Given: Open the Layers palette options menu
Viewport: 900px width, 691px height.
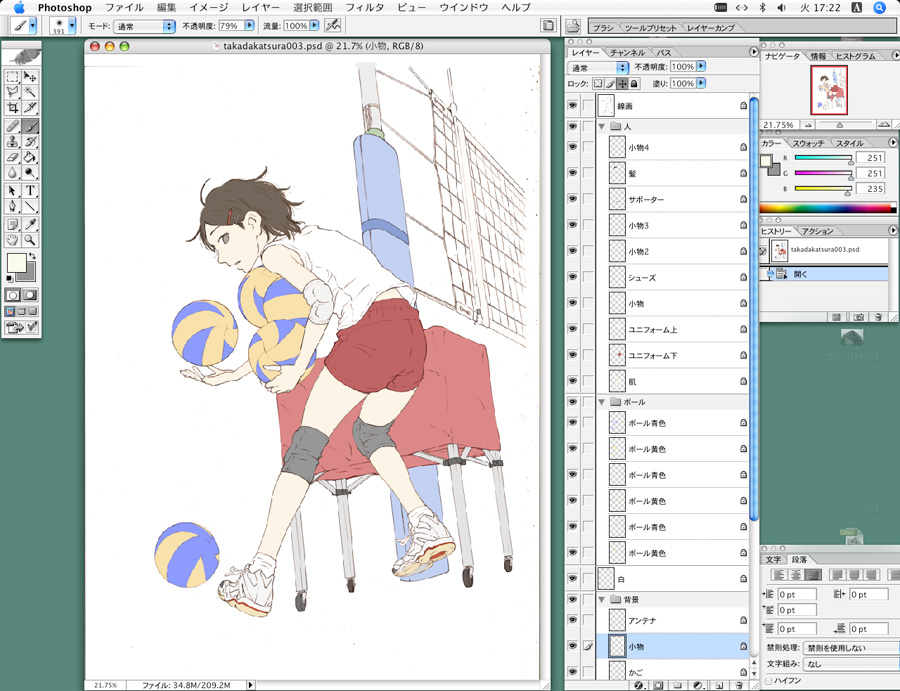Looking at the screenshot, I should [x=754, y=52].
